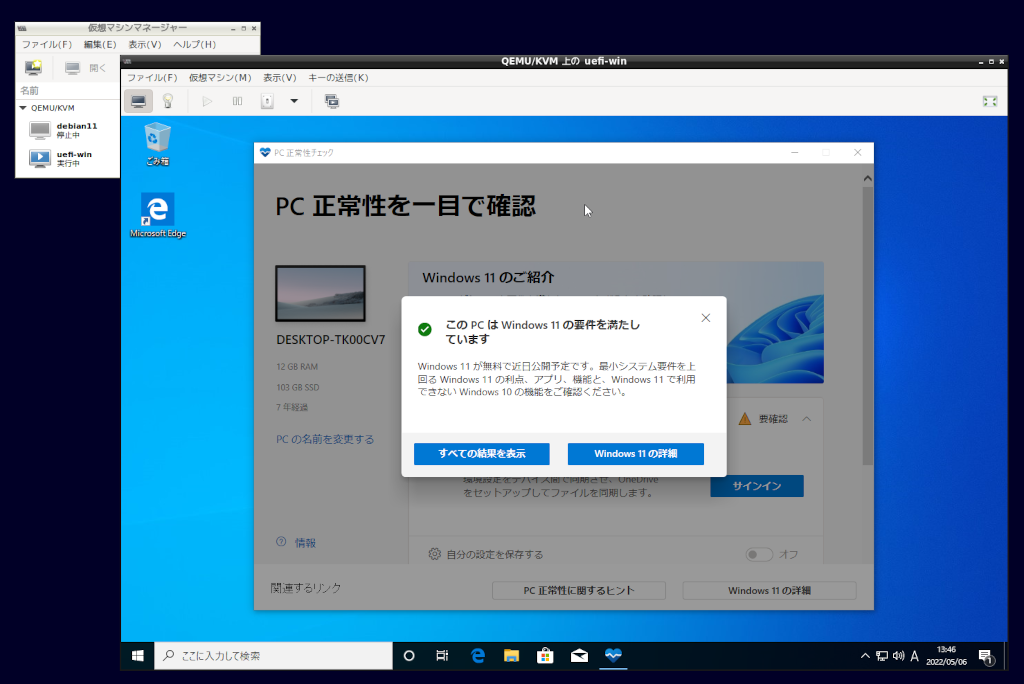Collapse the QEMU/KVM connection tree
1024x684 pixels.
24,108
